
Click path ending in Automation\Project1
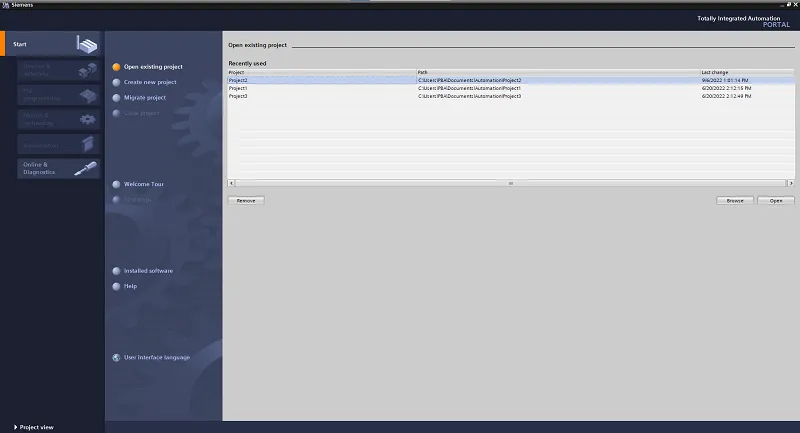[469, 88]
